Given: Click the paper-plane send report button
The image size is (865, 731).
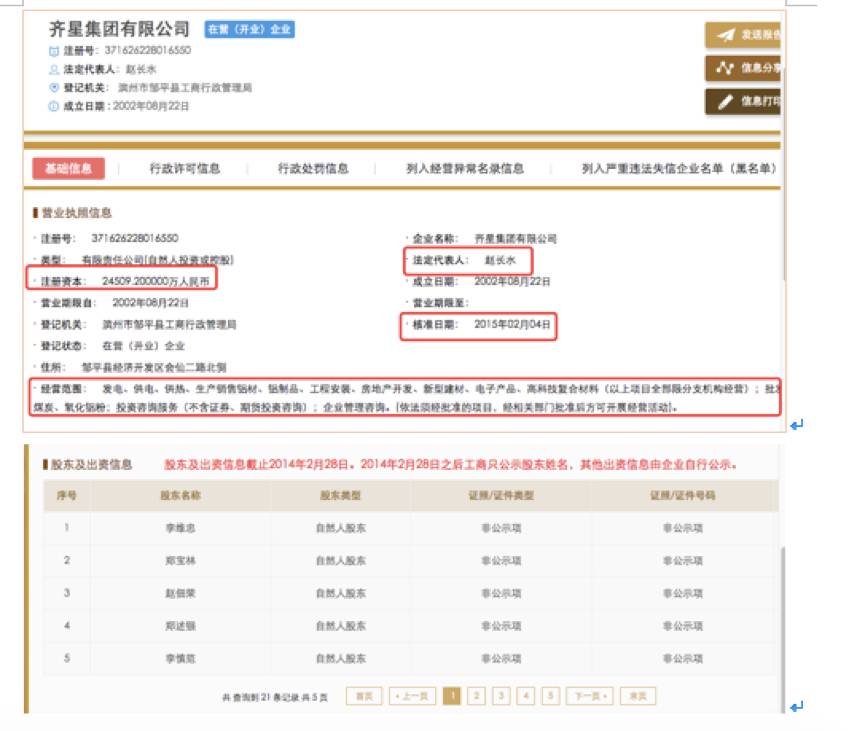Looking at the screenshot, I should 743,35.
